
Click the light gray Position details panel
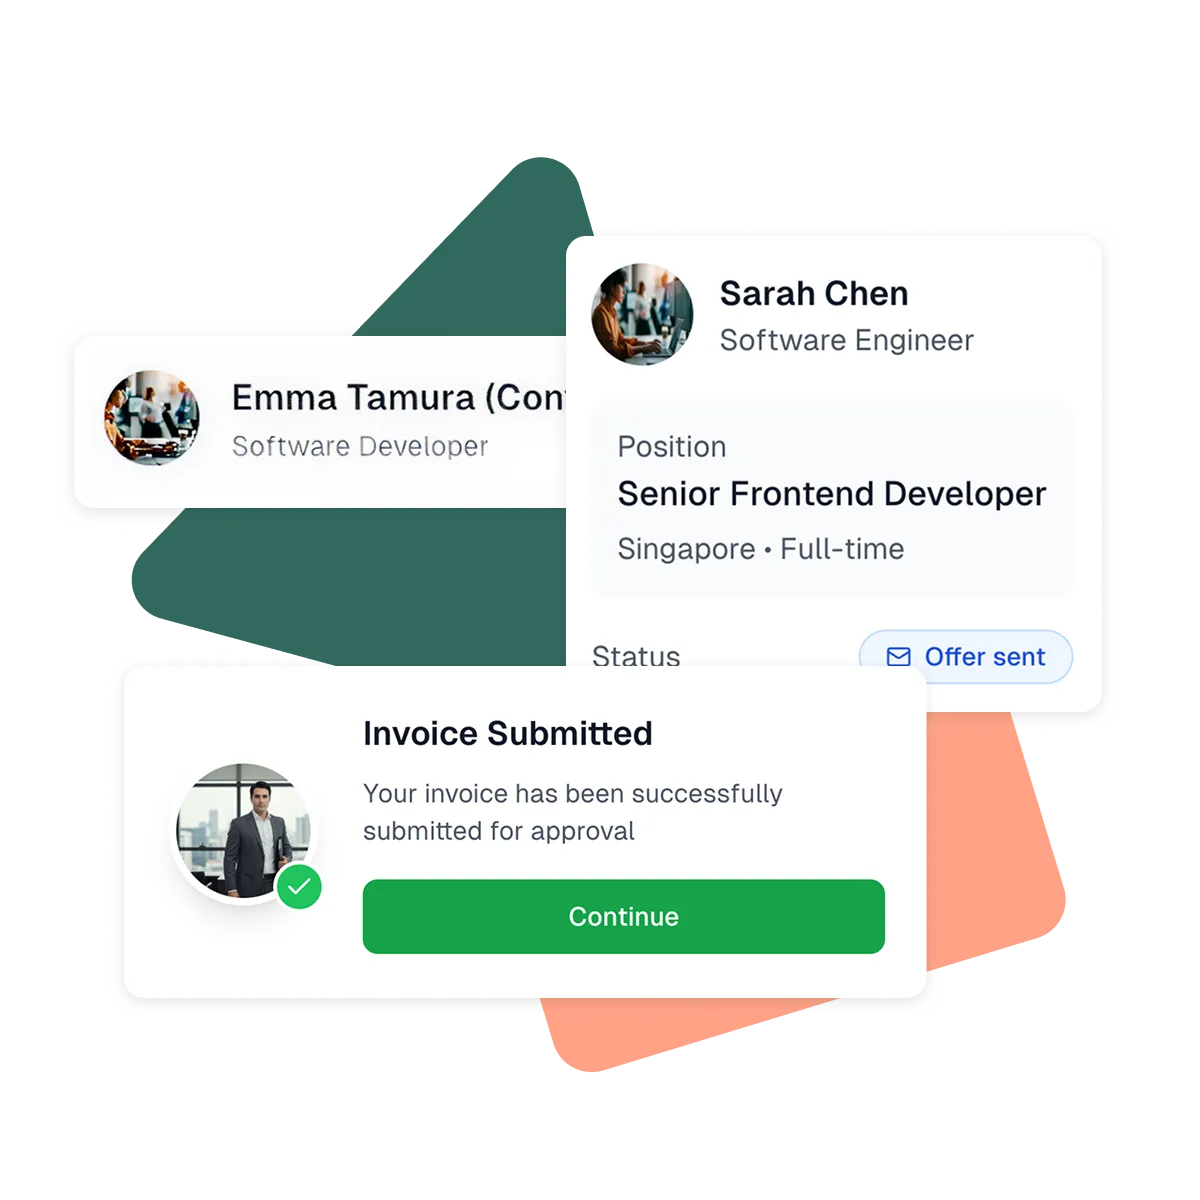(x=832, y=499)
